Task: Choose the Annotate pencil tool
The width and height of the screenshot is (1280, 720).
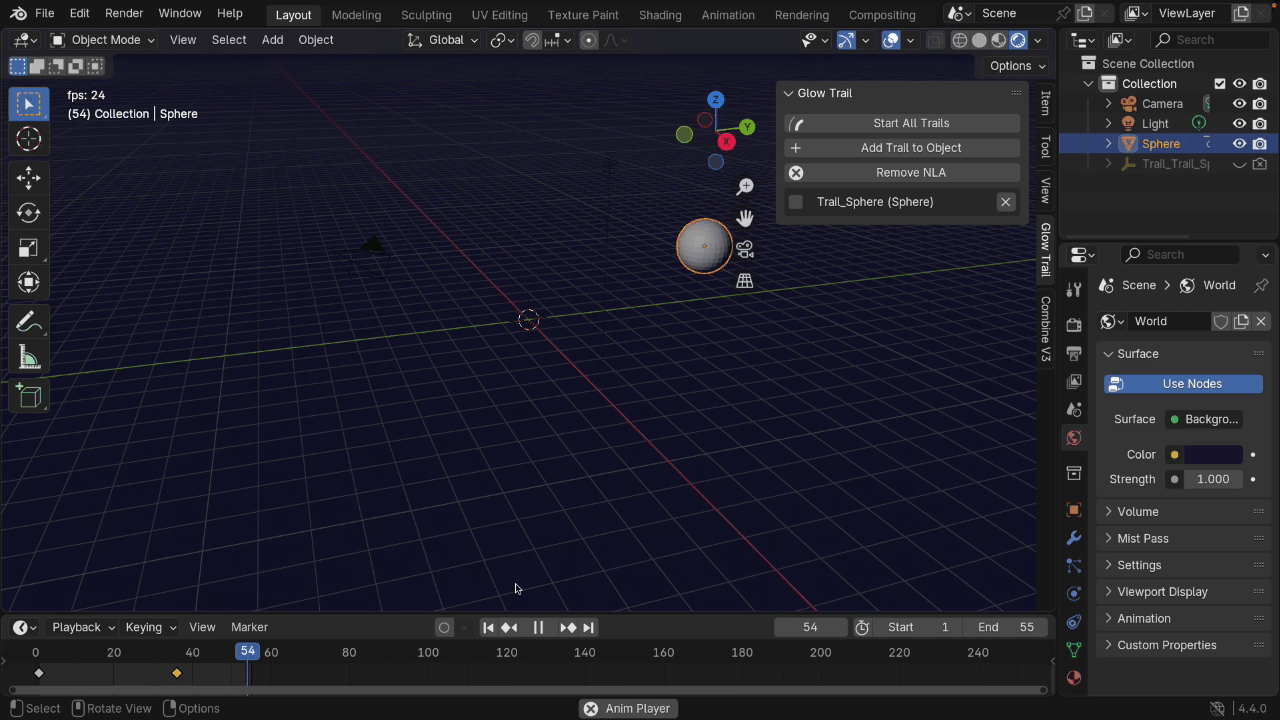Action: (28, 322)
